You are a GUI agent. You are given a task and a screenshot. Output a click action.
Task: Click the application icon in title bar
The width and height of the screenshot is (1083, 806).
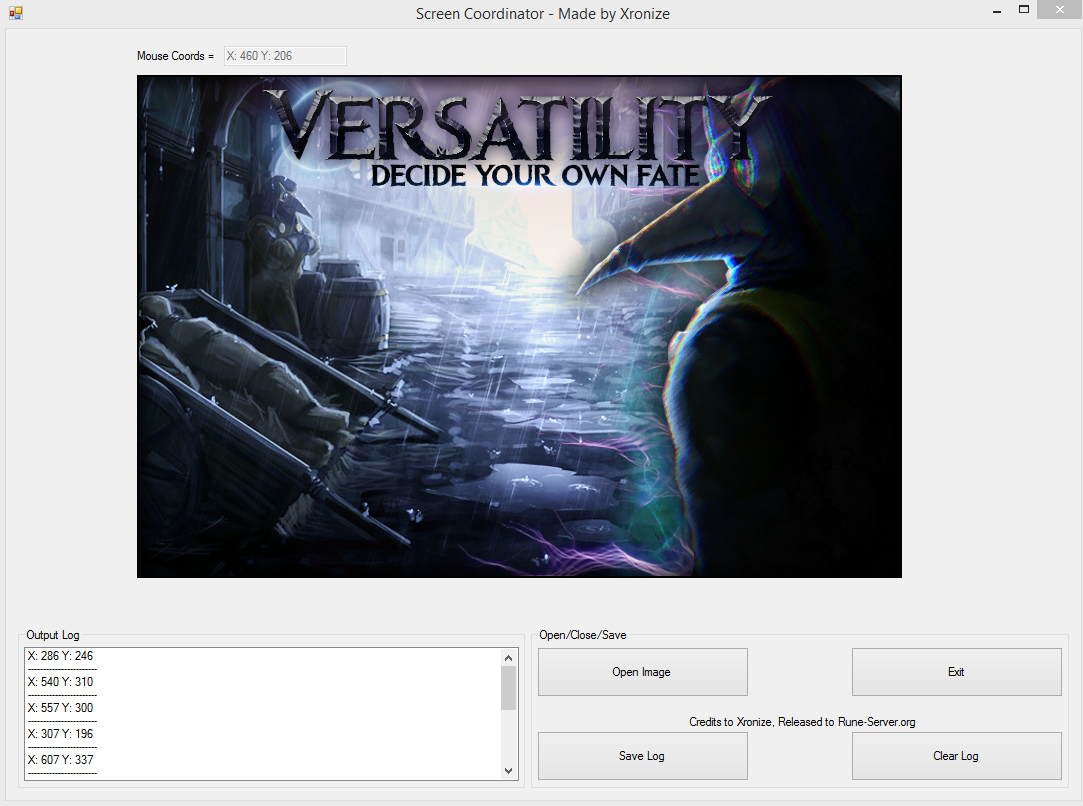16,13
